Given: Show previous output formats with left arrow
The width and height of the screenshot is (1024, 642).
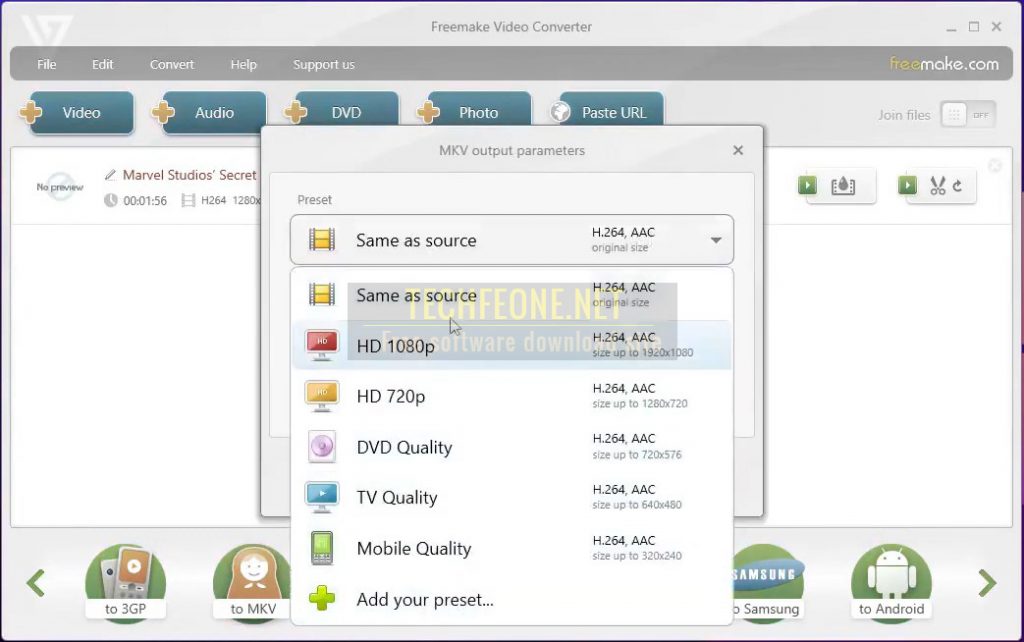Looking at the screenshot, I should tap(36, 583).
